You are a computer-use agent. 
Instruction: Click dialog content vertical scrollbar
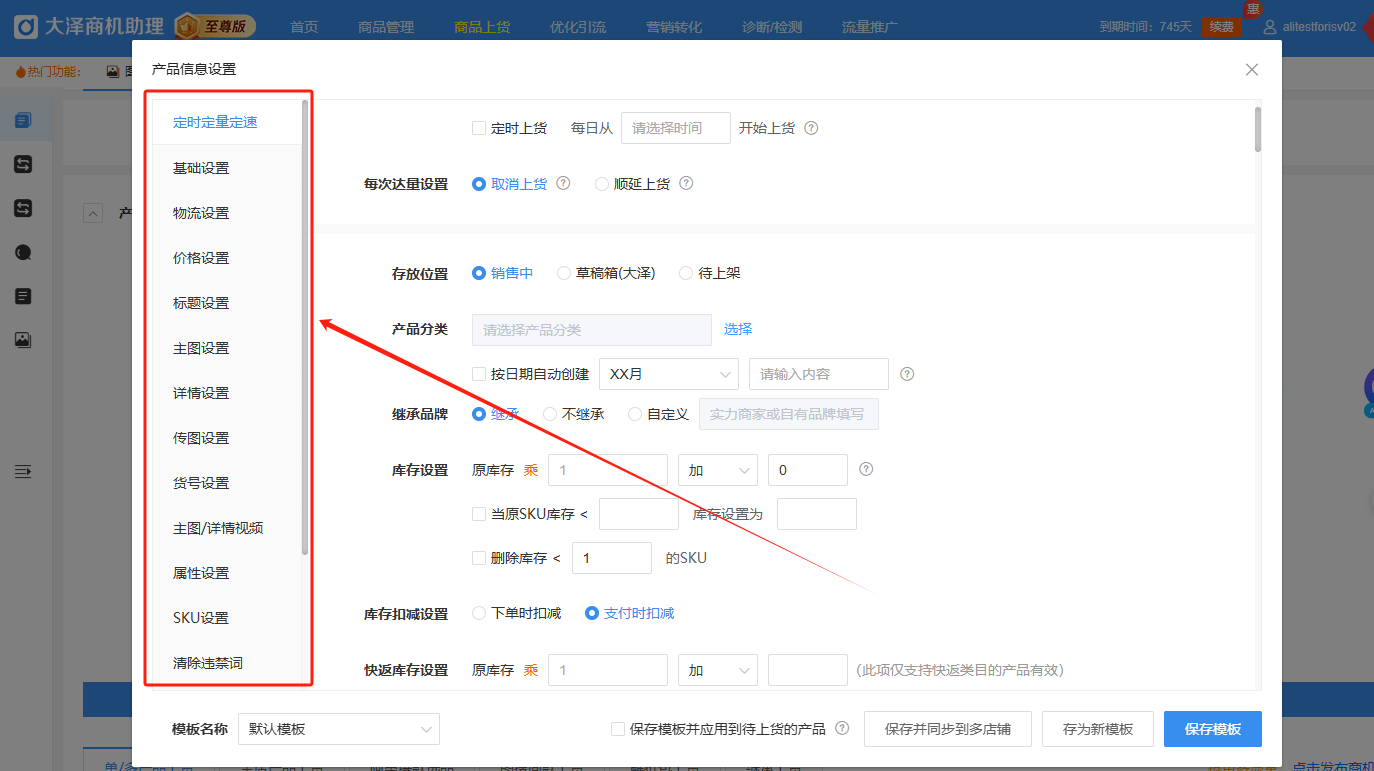coord(1257,130)
